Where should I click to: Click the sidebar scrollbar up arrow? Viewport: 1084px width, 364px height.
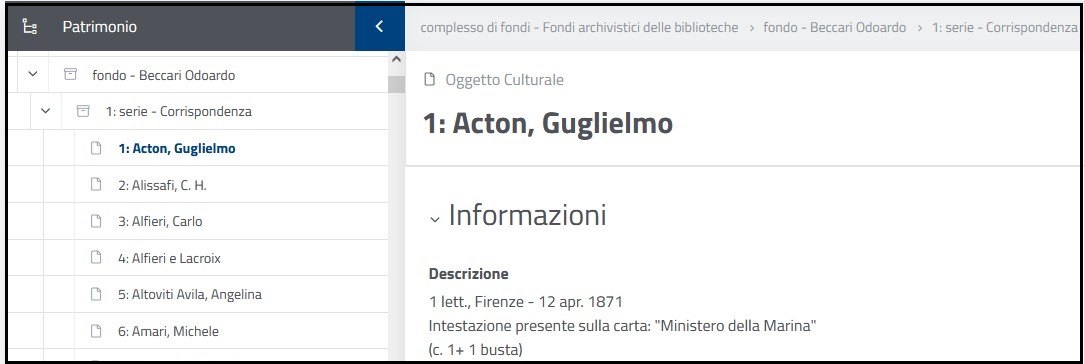(x=396, y=60)
